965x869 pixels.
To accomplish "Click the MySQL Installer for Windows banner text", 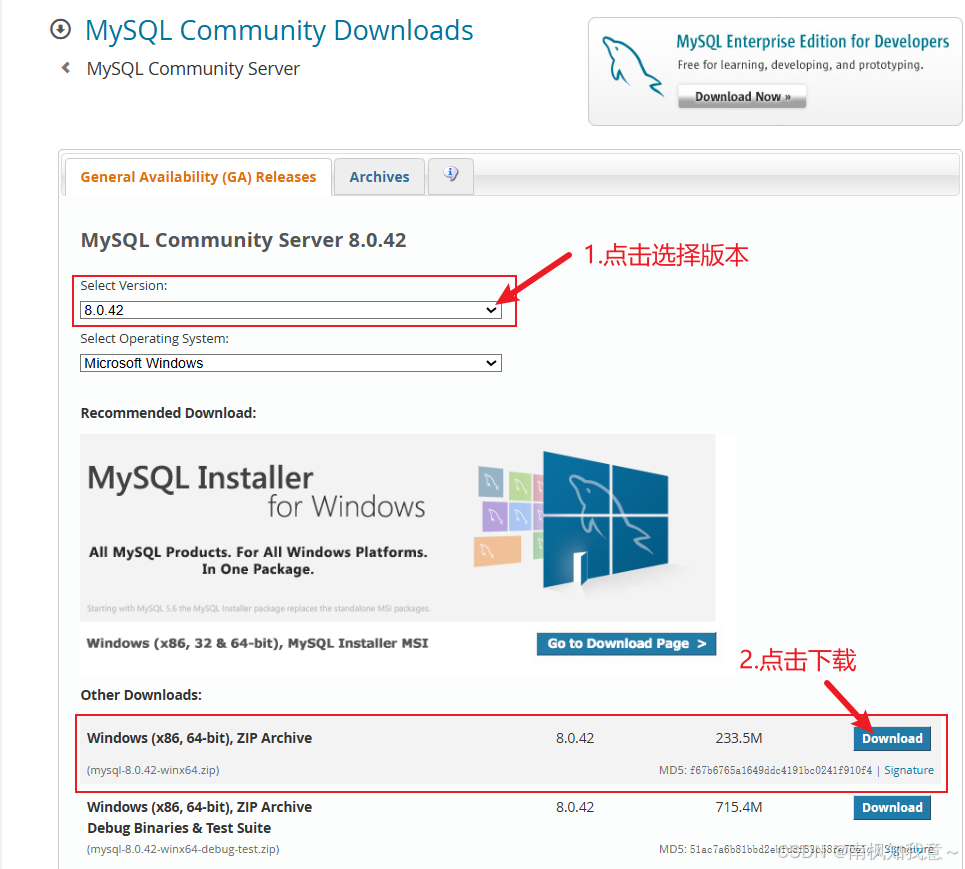I will [x=256, y=492].
